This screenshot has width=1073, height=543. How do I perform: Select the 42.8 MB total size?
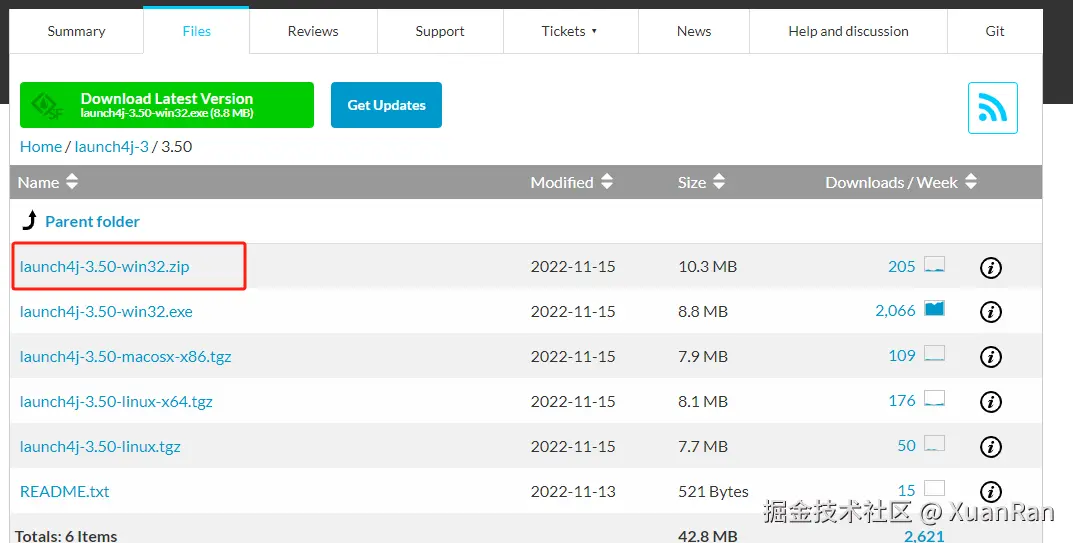point(708,535)
